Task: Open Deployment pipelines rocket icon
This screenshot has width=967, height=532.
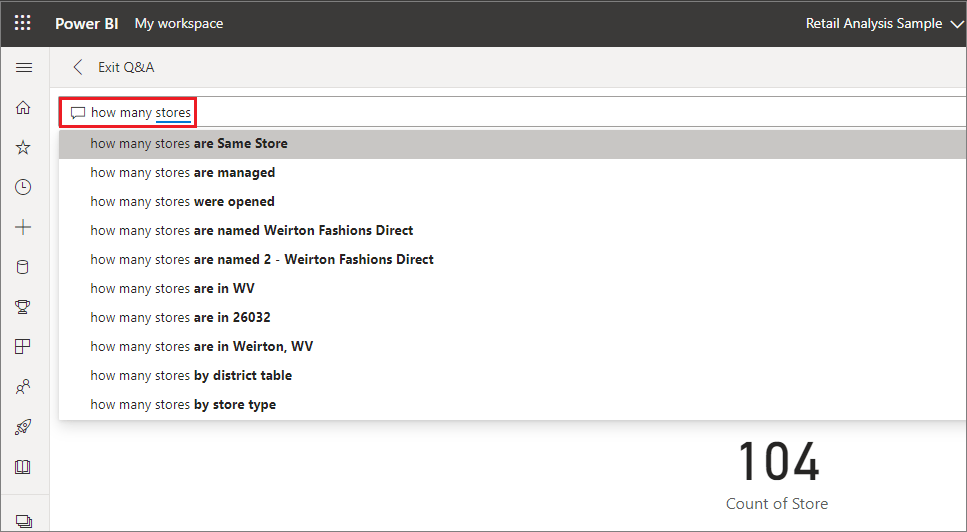Action: click(23, 427)
